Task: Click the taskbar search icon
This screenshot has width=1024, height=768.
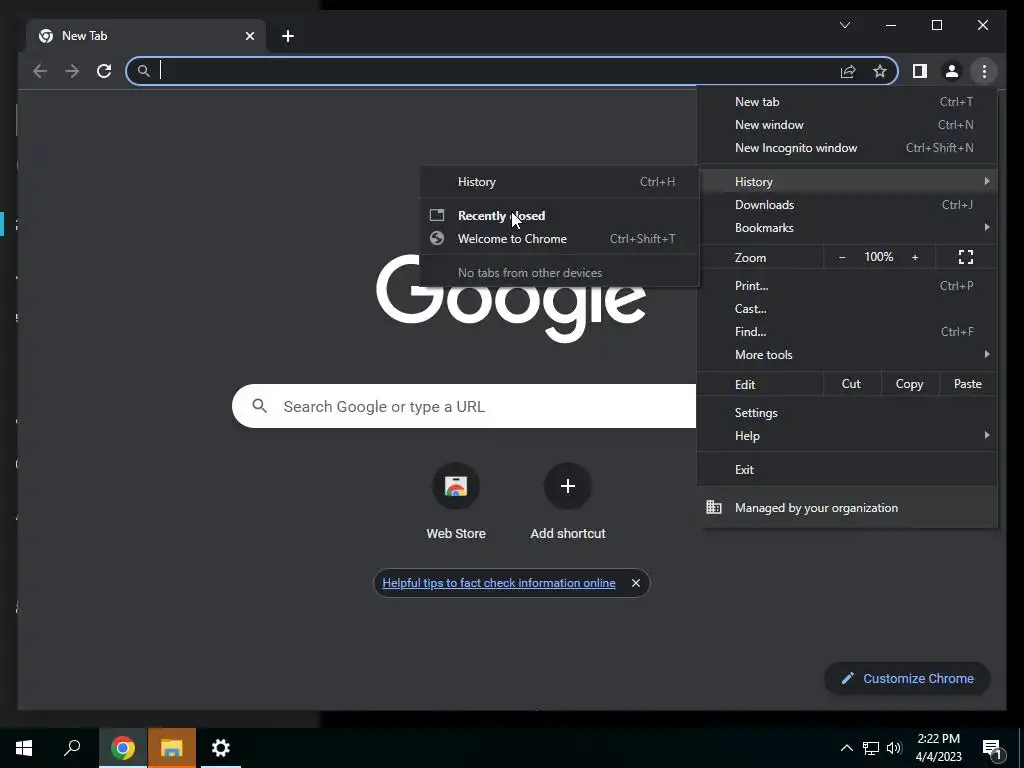Action: tap(72, 748)
